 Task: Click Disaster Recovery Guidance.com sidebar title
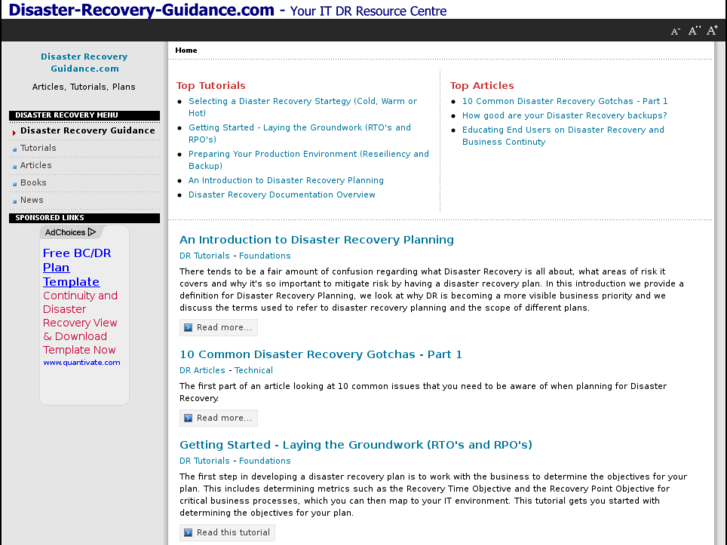(x=84, y=63)
